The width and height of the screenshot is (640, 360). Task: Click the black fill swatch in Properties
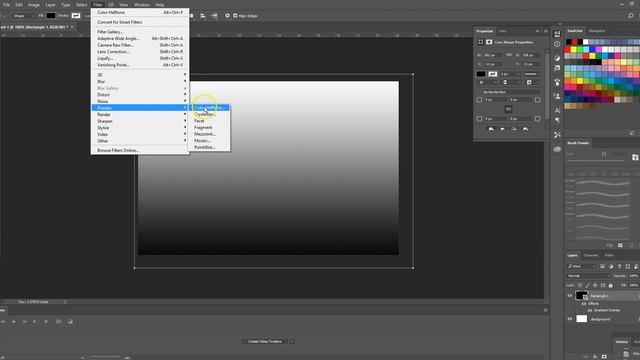481,74
